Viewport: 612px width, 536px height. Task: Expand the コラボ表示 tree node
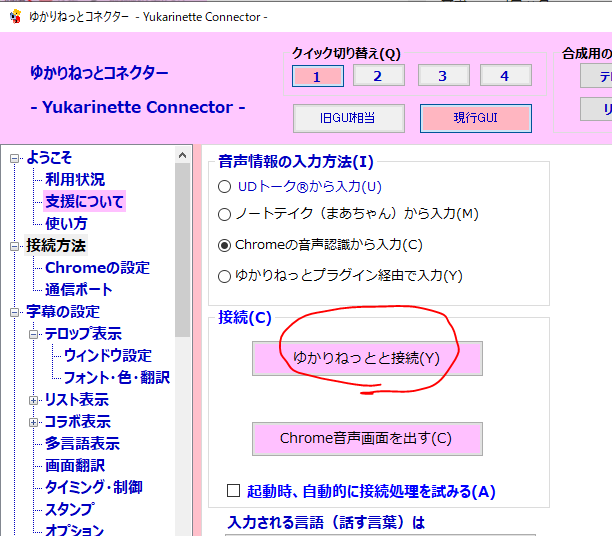click(x=34, y=422)
